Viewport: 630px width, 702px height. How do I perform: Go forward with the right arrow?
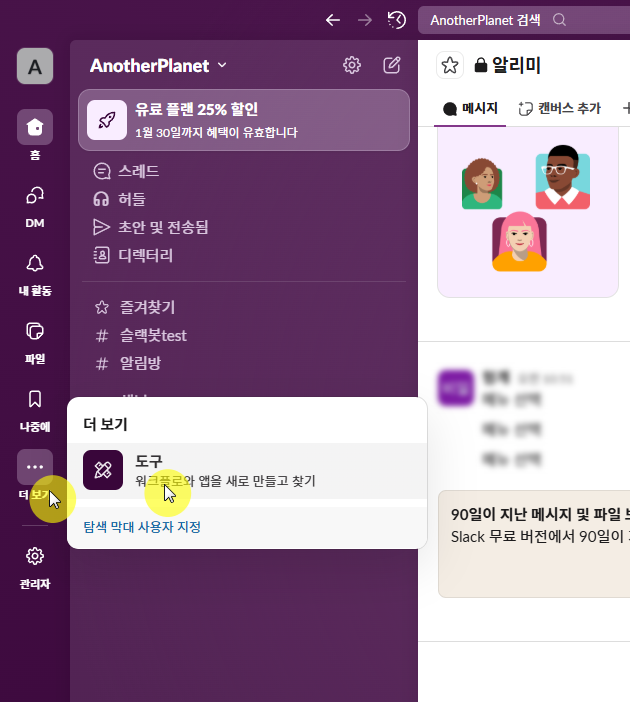(365, 20)
